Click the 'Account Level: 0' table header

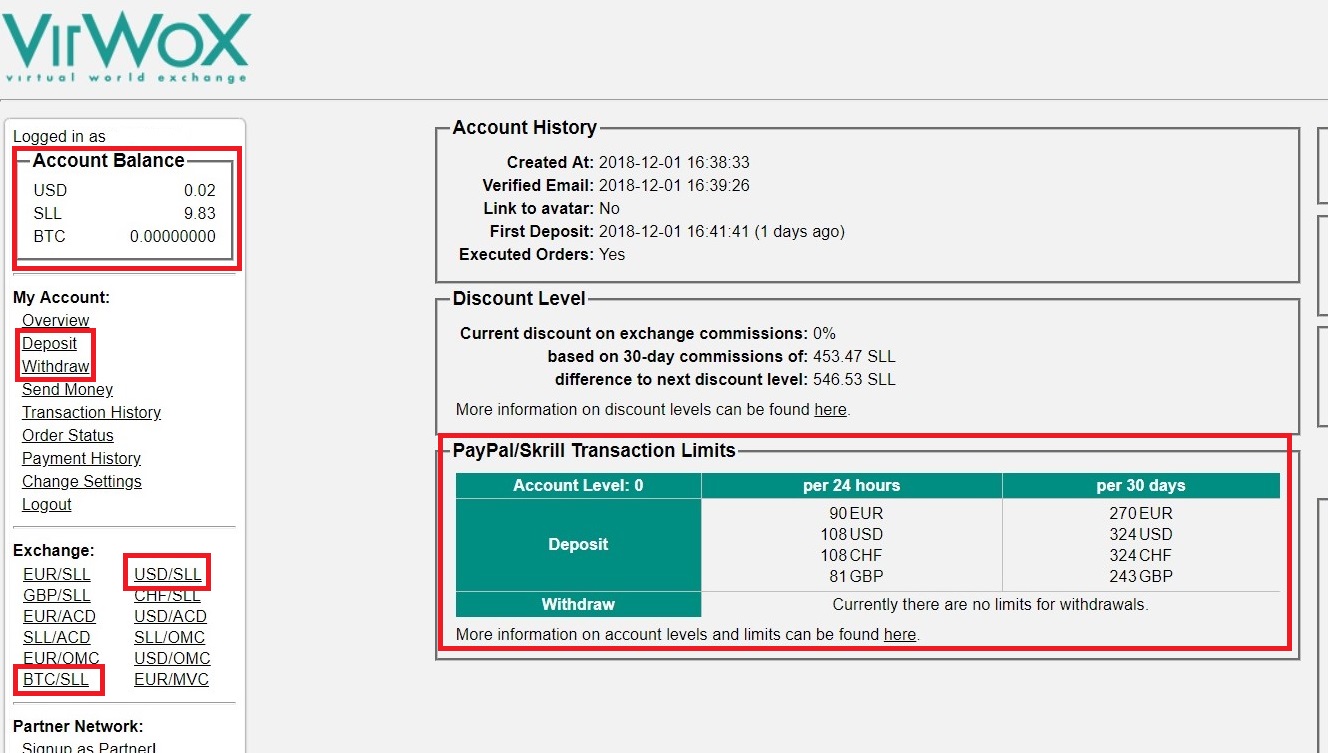tap(579, 486)
